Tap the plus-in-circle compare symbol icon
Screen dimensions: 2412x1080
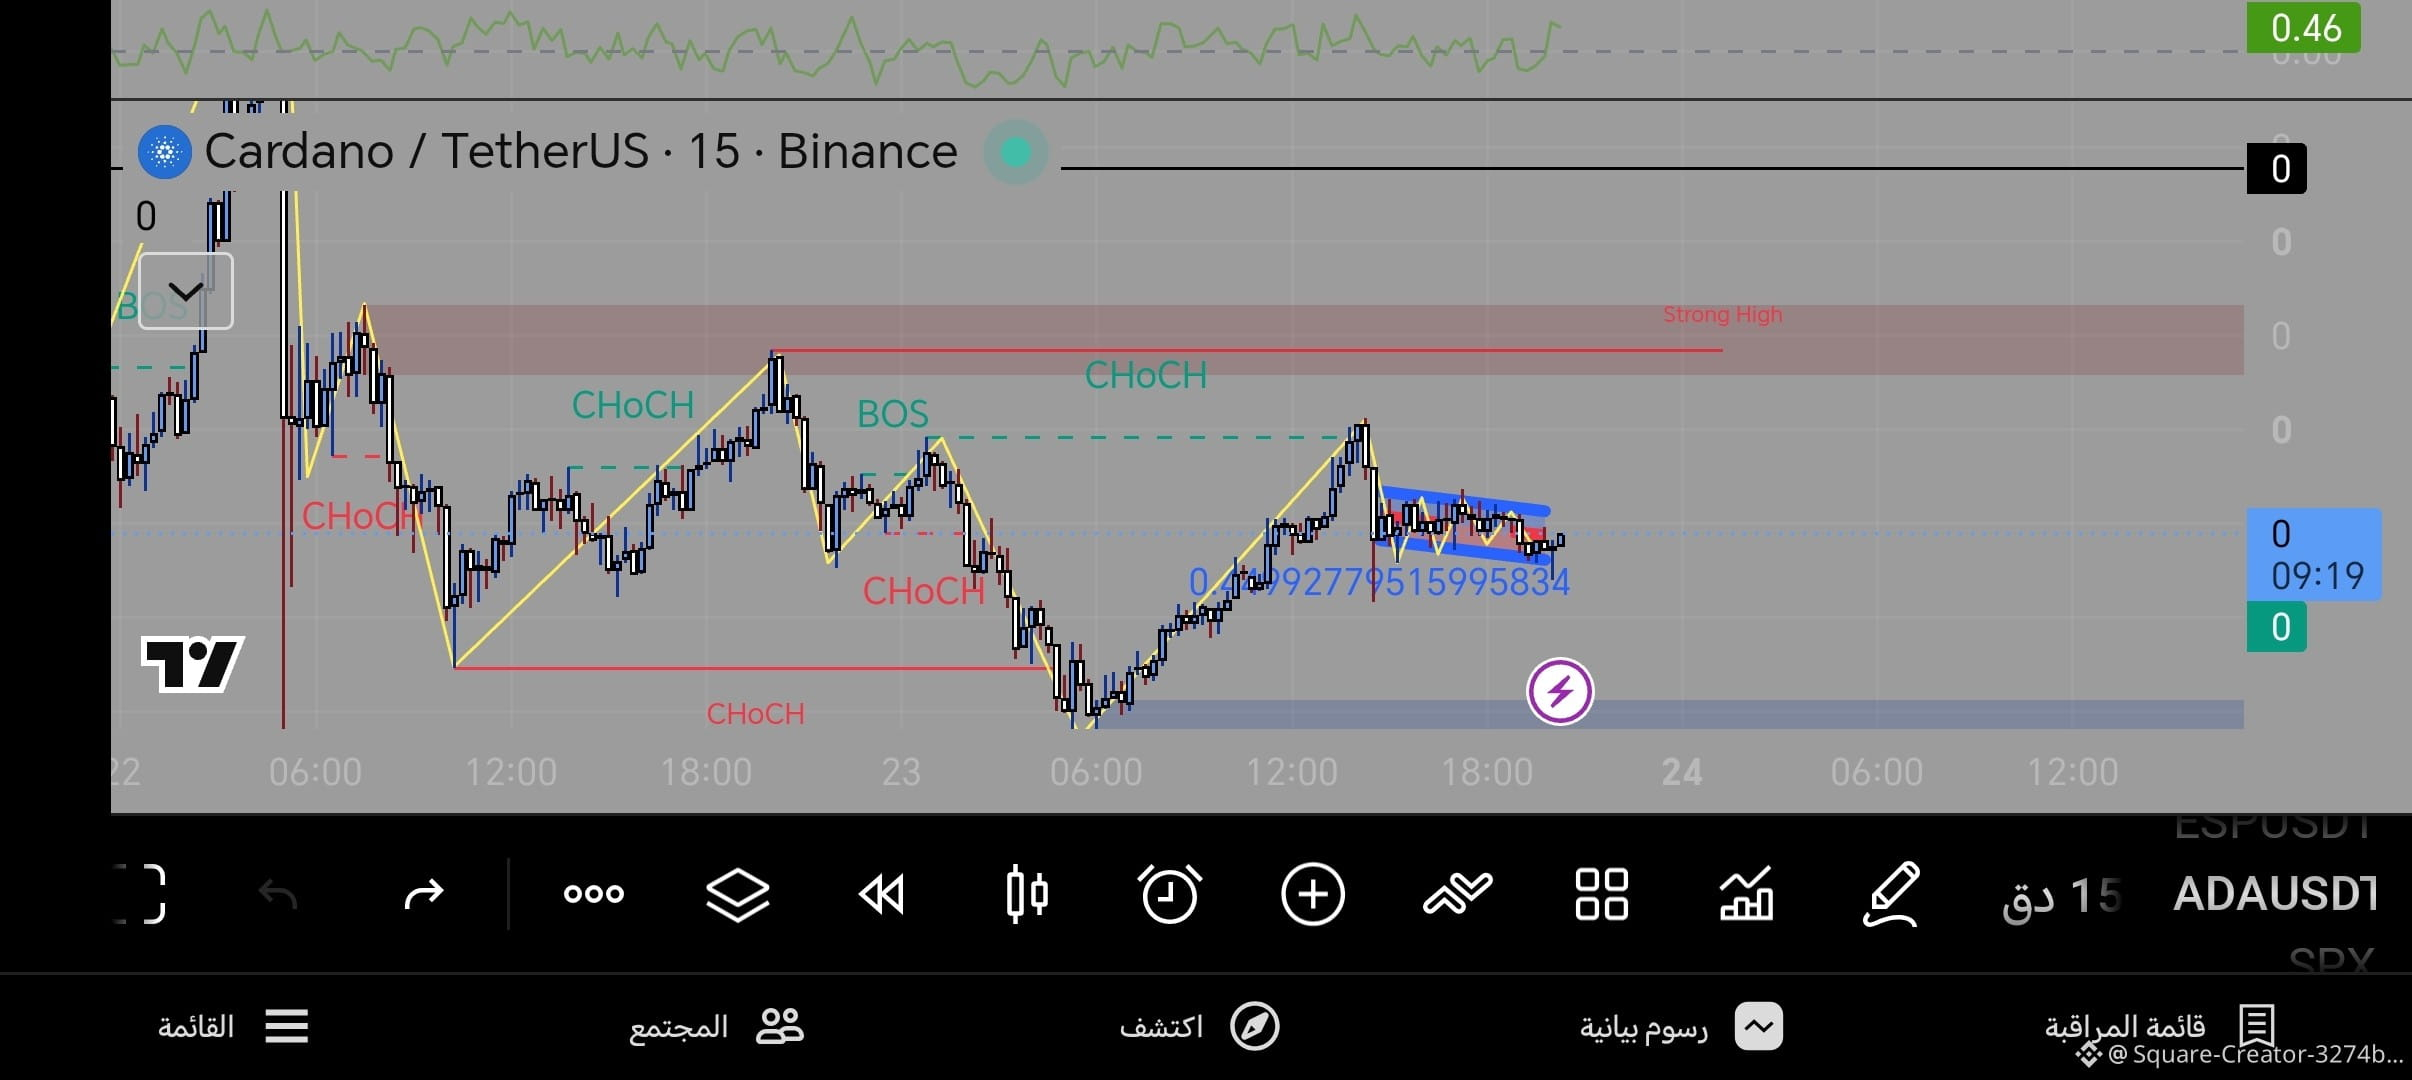click(x=1313, y=894)
